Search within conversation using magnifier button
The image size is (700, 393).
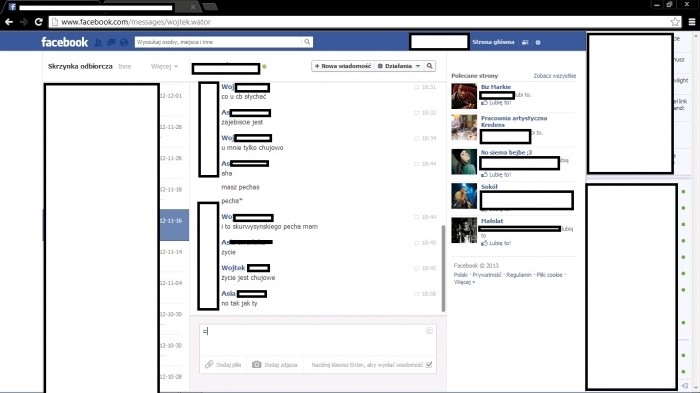click(x=429, y=66)
